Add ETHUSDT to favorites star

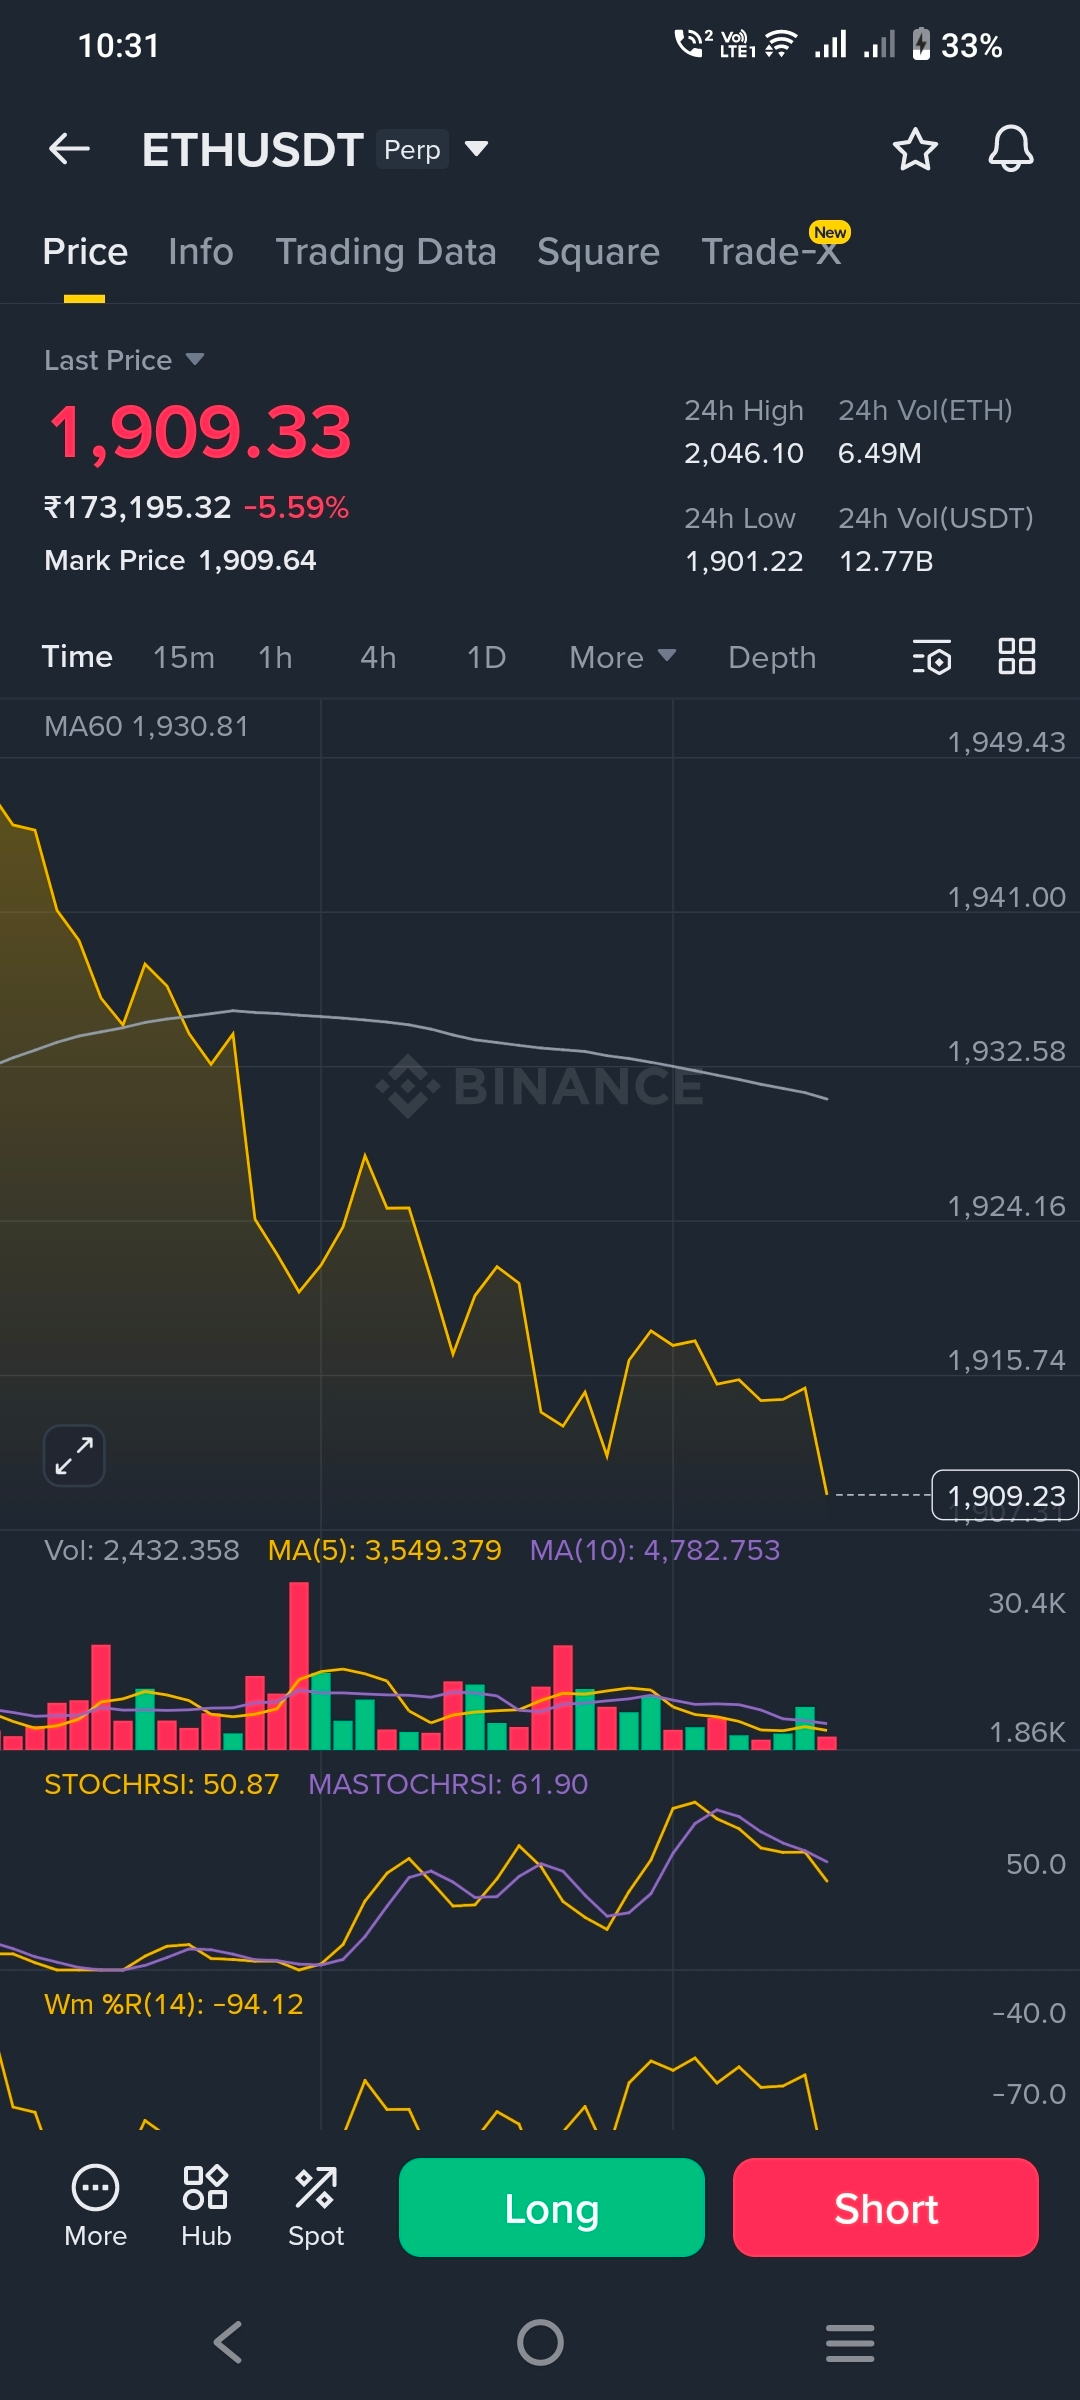pos(914,149)
